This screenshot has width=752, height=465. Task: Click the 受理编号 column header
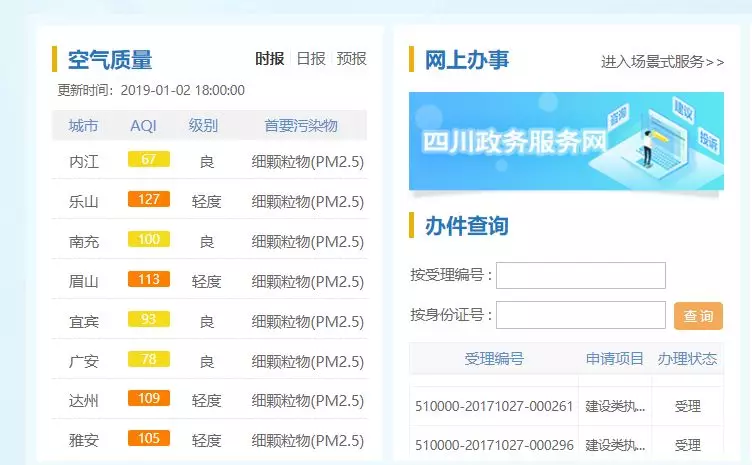tap(494, 359)
